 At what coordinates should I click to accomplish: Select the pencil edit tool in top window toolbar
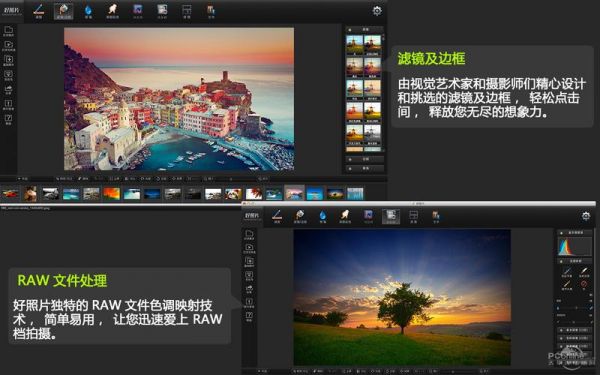coord(39,11)
